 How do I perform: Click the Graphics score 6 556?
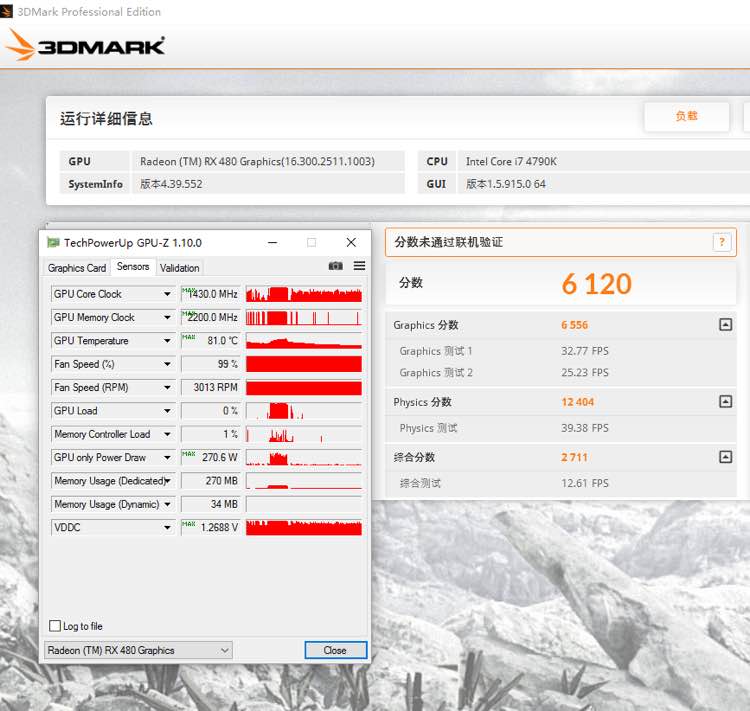coord(574,325)
